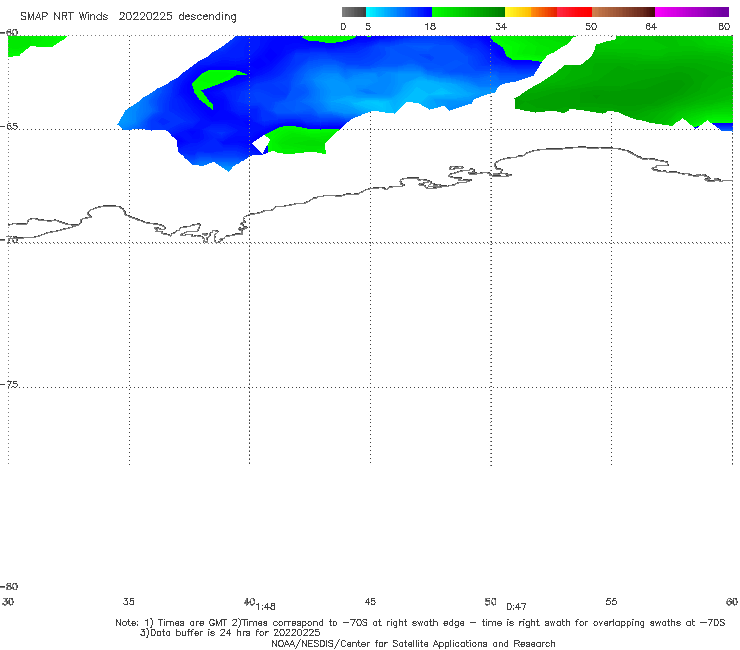Click the color scale label "50" under the red segment
The height and width of the screenshot is (650, 740).
(591, 27)
